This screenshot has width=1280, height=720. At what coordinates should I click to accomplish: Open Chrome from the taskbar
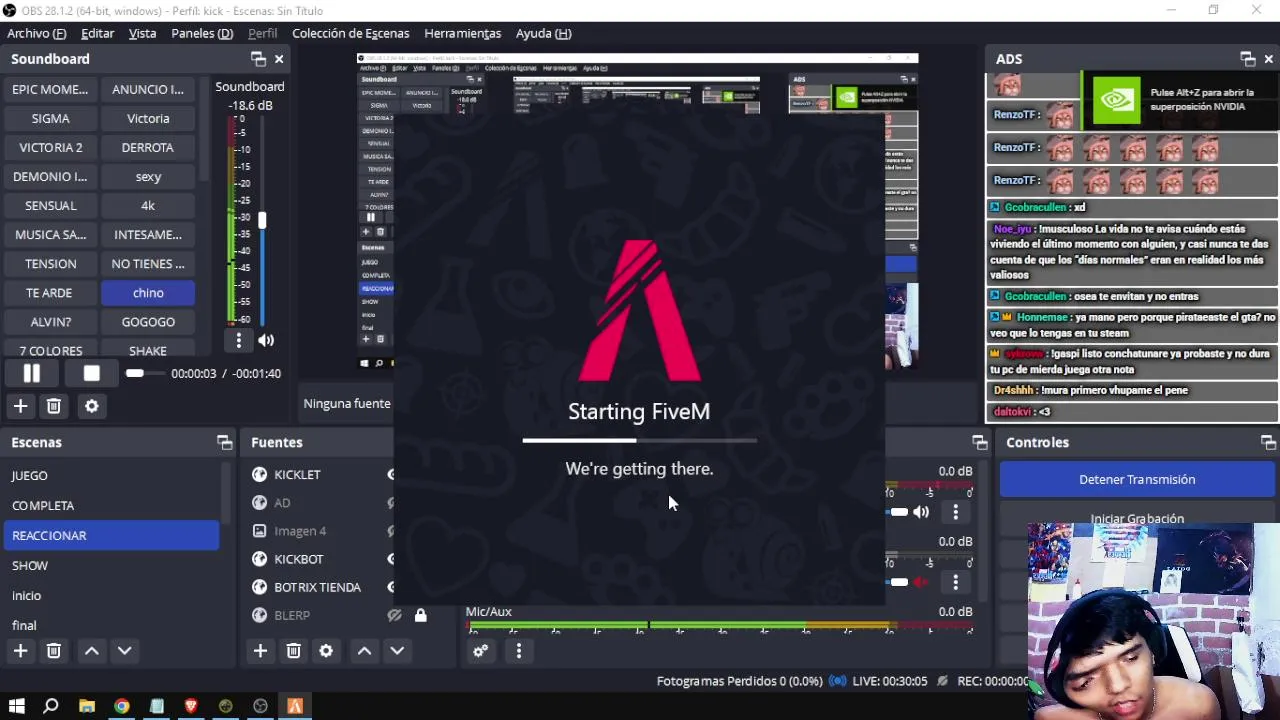click(x=121, y=706)
